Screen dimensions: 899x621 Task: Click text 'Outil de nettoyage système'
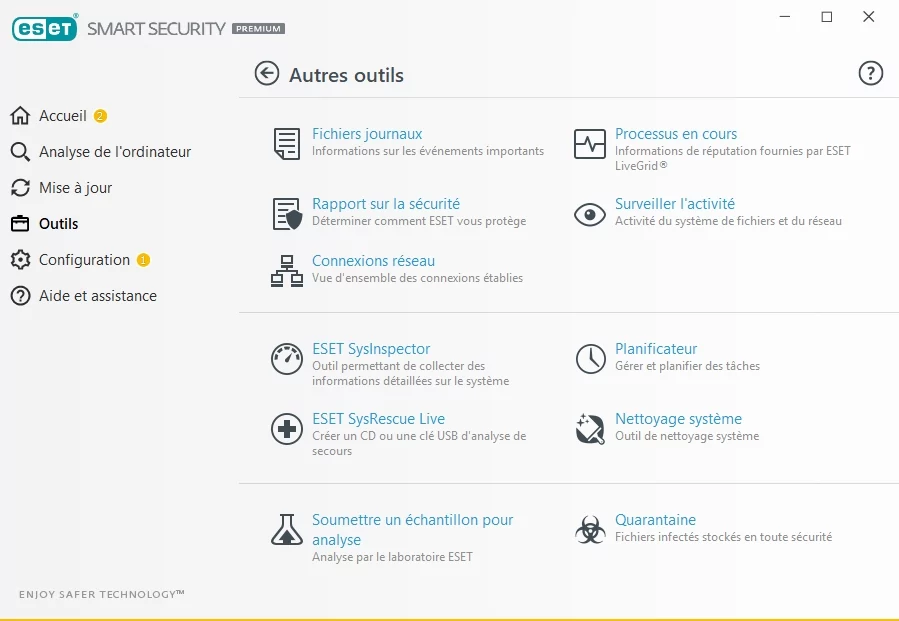coord(687,436)
